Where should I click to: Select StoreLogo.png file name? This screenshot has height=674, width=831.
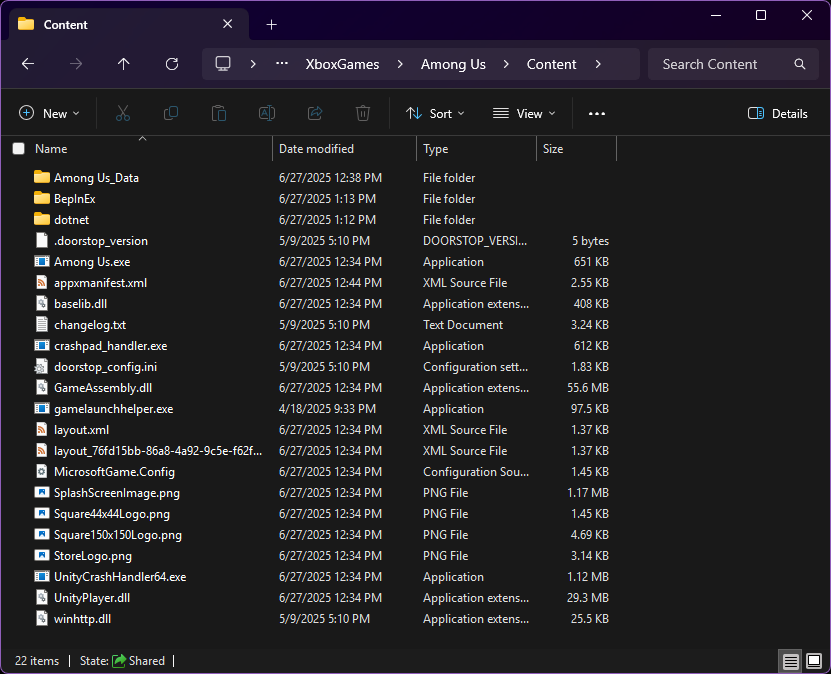pos(93,555)
